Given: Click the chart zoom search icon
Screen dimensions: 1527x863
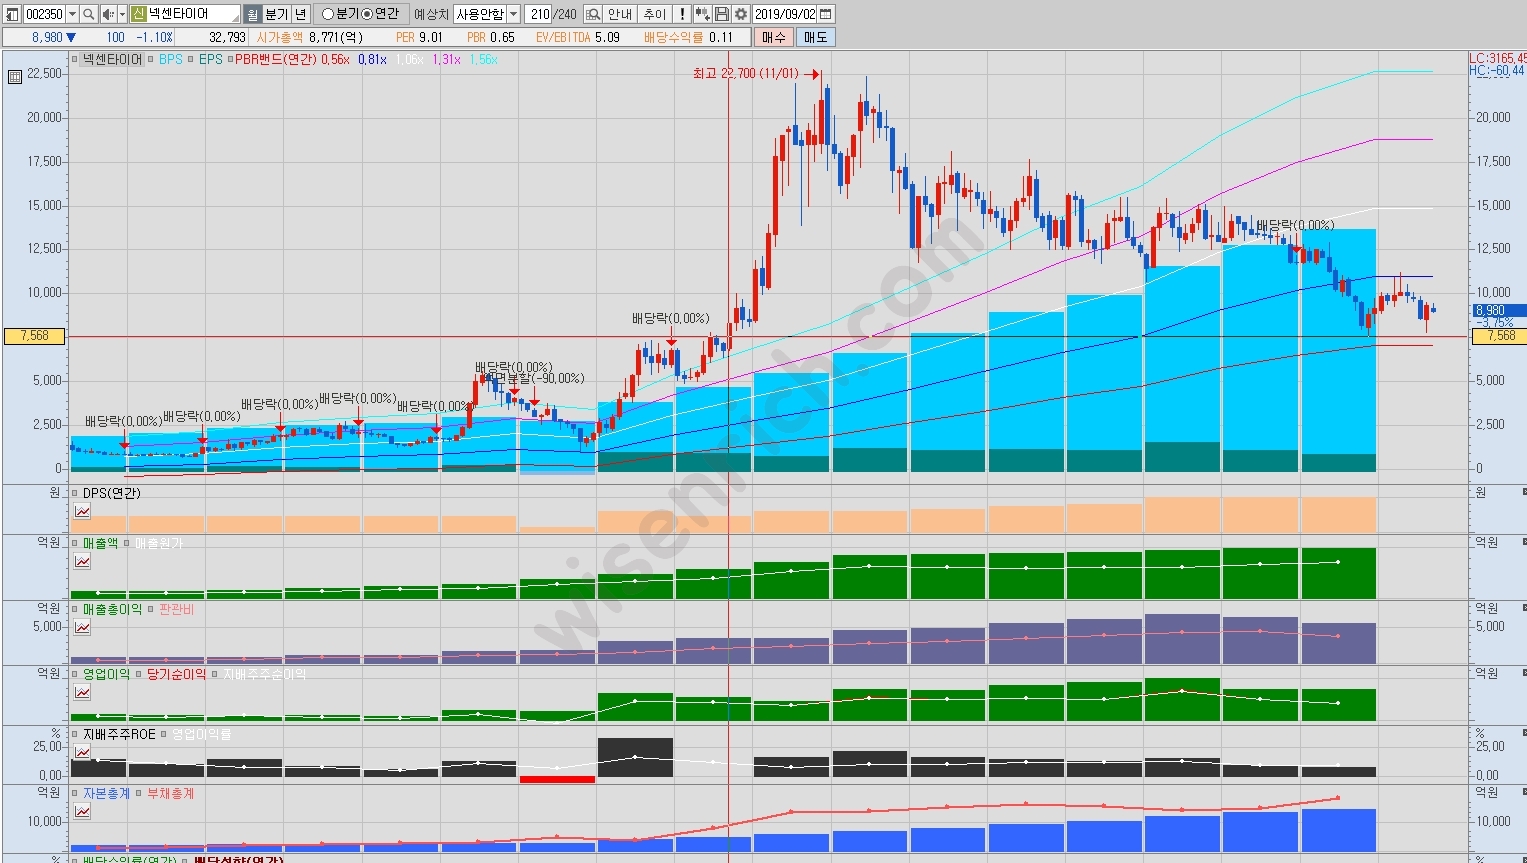Looking at the screenshot, I should [x=592, y=14].
